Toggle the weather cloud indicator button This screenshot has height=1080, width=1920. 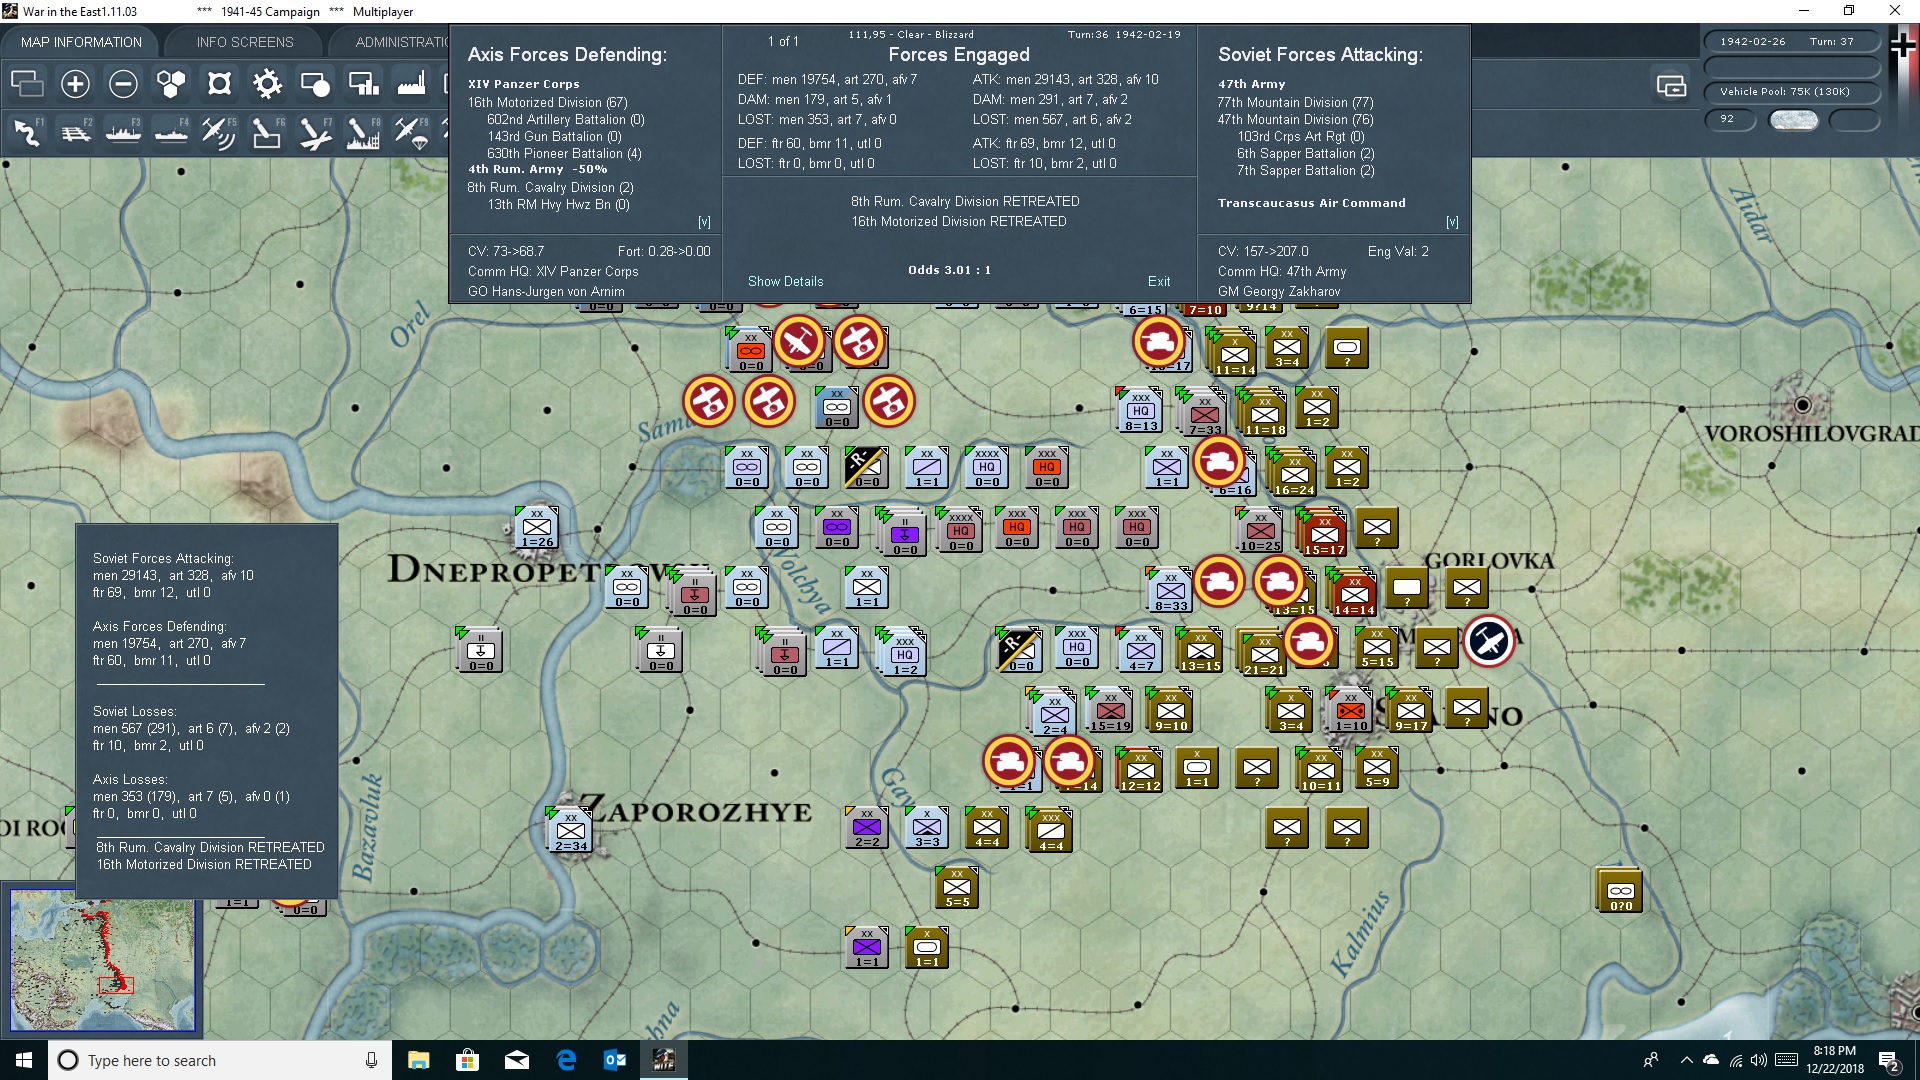(x=1793, y=120)
